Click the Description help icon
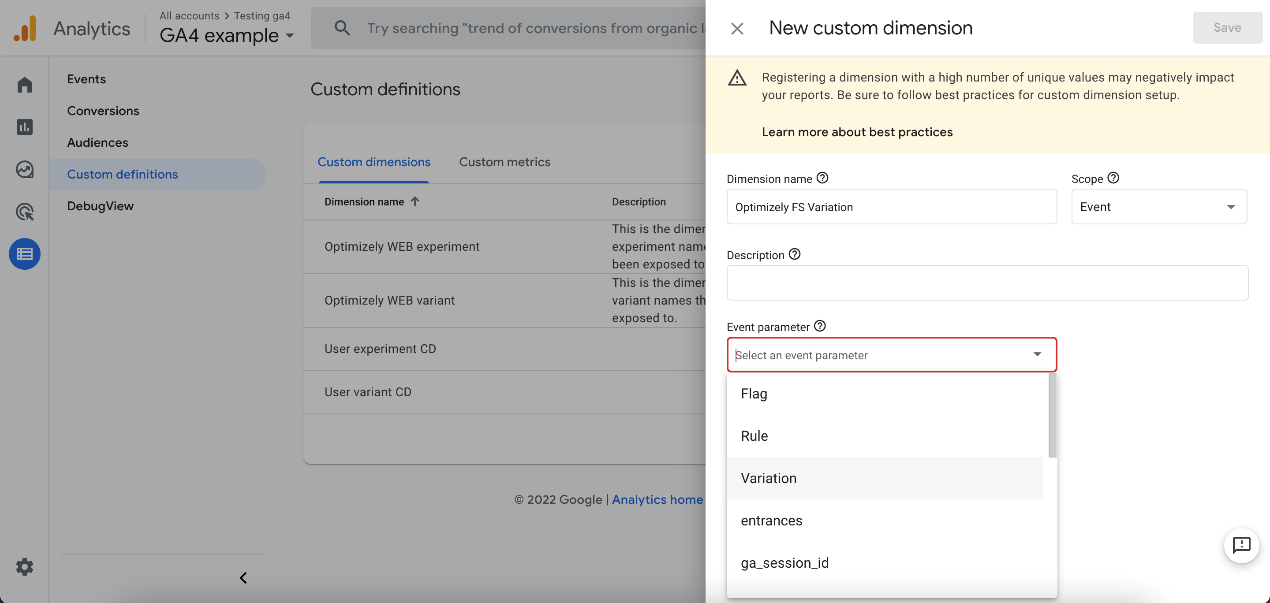 [795, 254]
